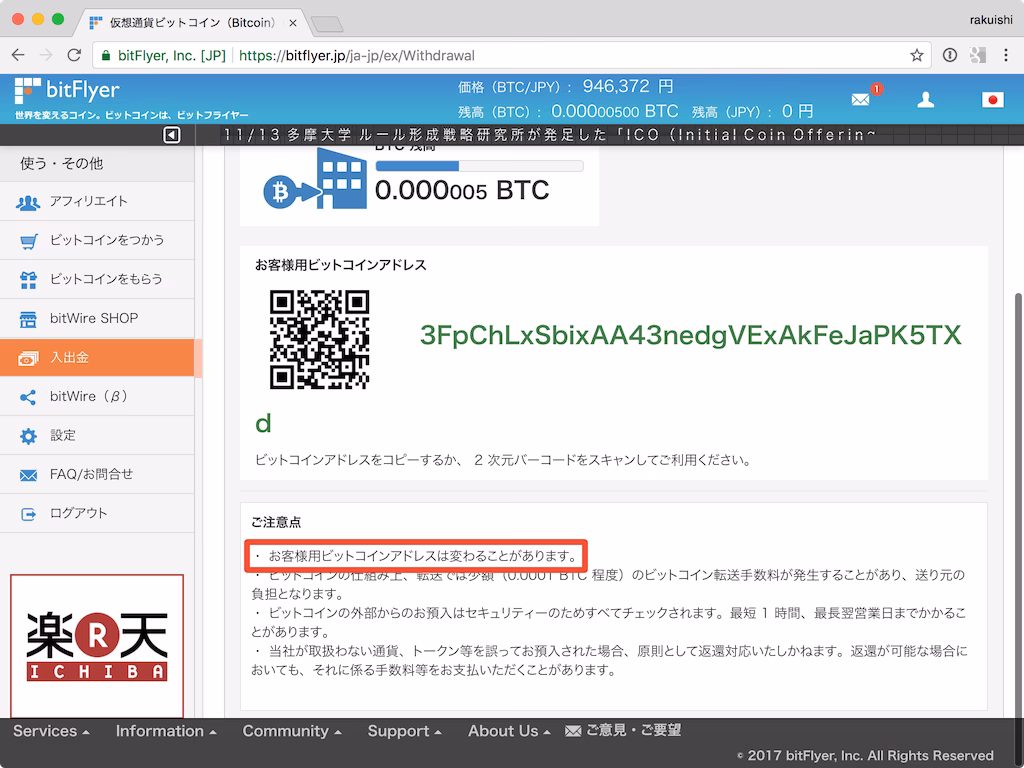Click the header BTC balance 0.00000500 BTC
The image size is (1024, 768).
(615, 111)
